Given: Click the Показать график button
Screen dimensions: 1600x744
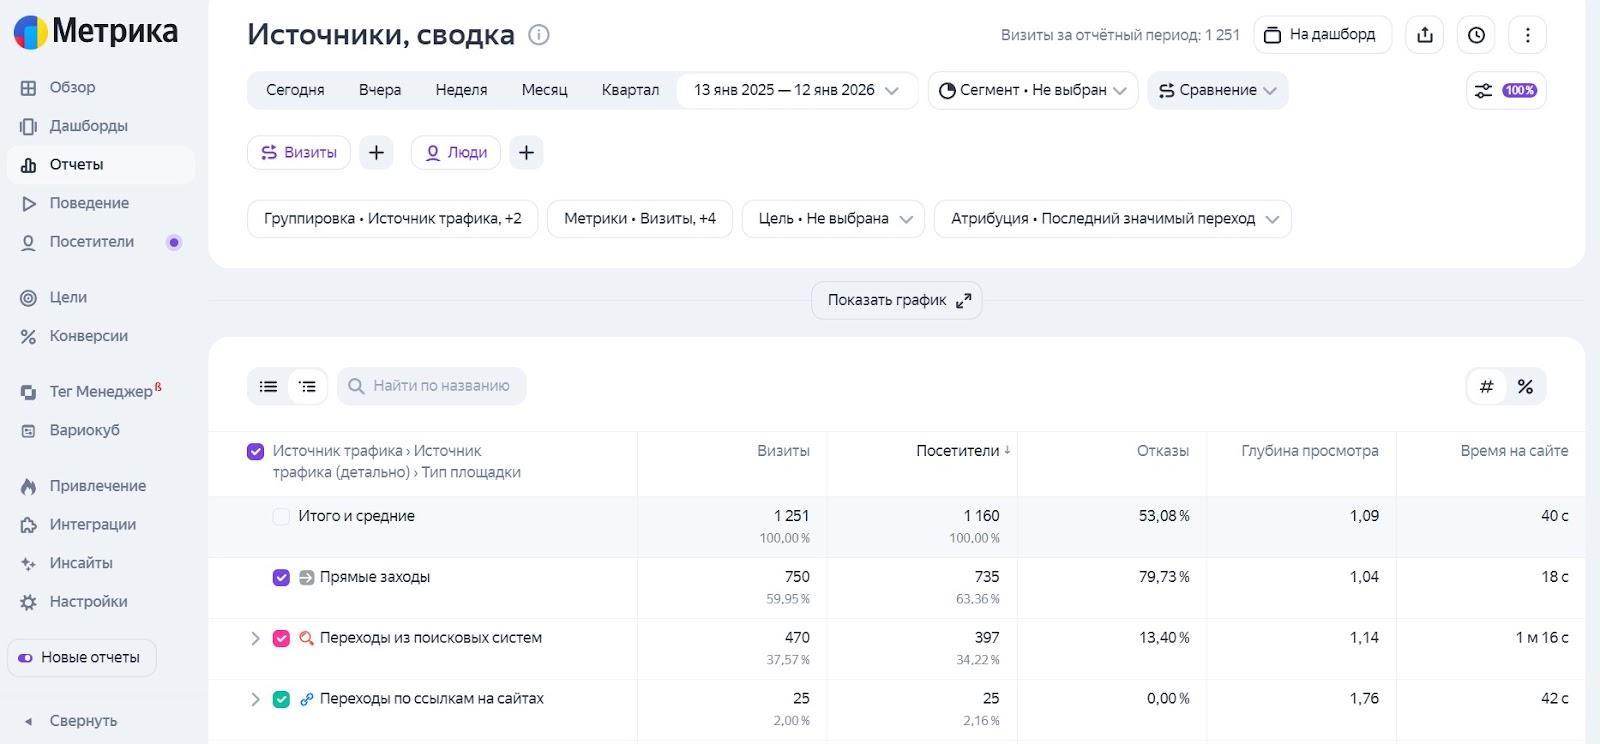Looking at the screenshot, I should [896, 300].
